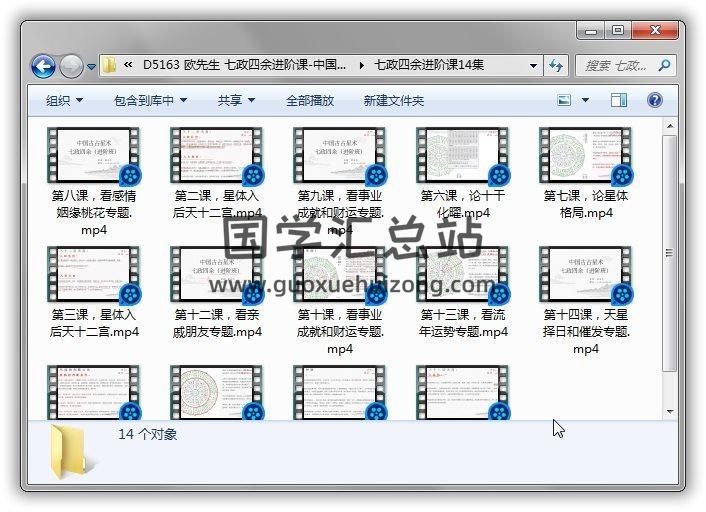Click the folder icon in address bar
The height and width of the screenshot is (512, 706).
pyautogui.click(x=110, y=66)
